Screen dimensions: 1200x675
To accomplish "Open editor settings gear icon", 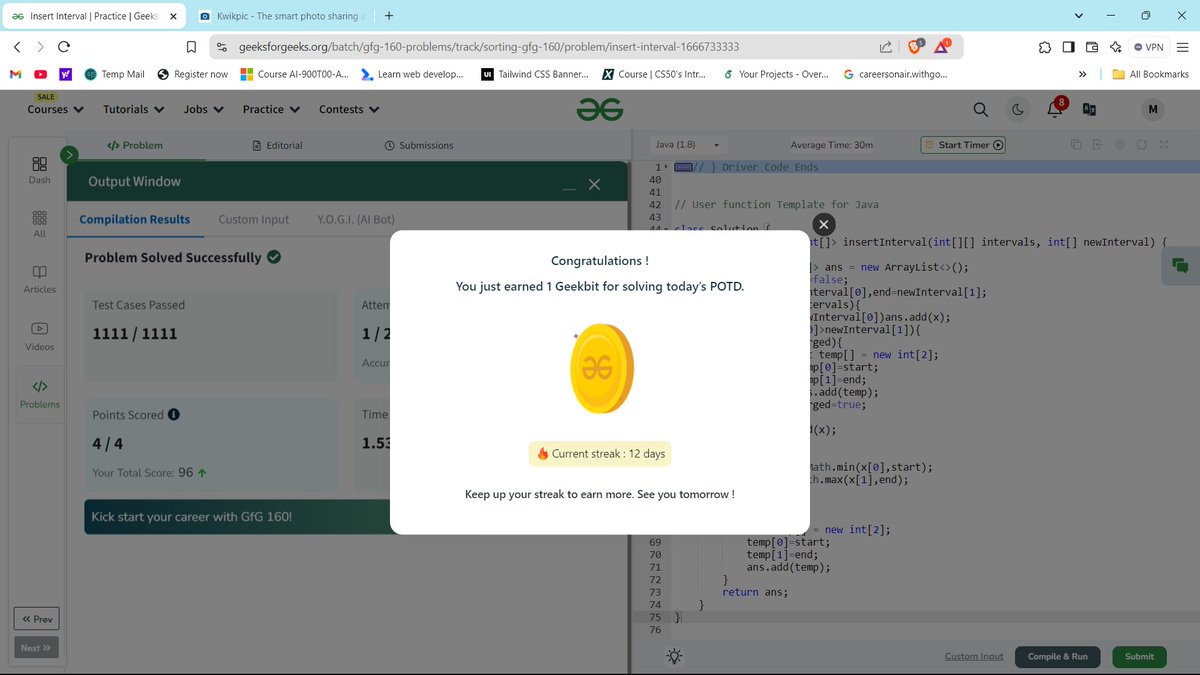I will [x=1120, y=145].
